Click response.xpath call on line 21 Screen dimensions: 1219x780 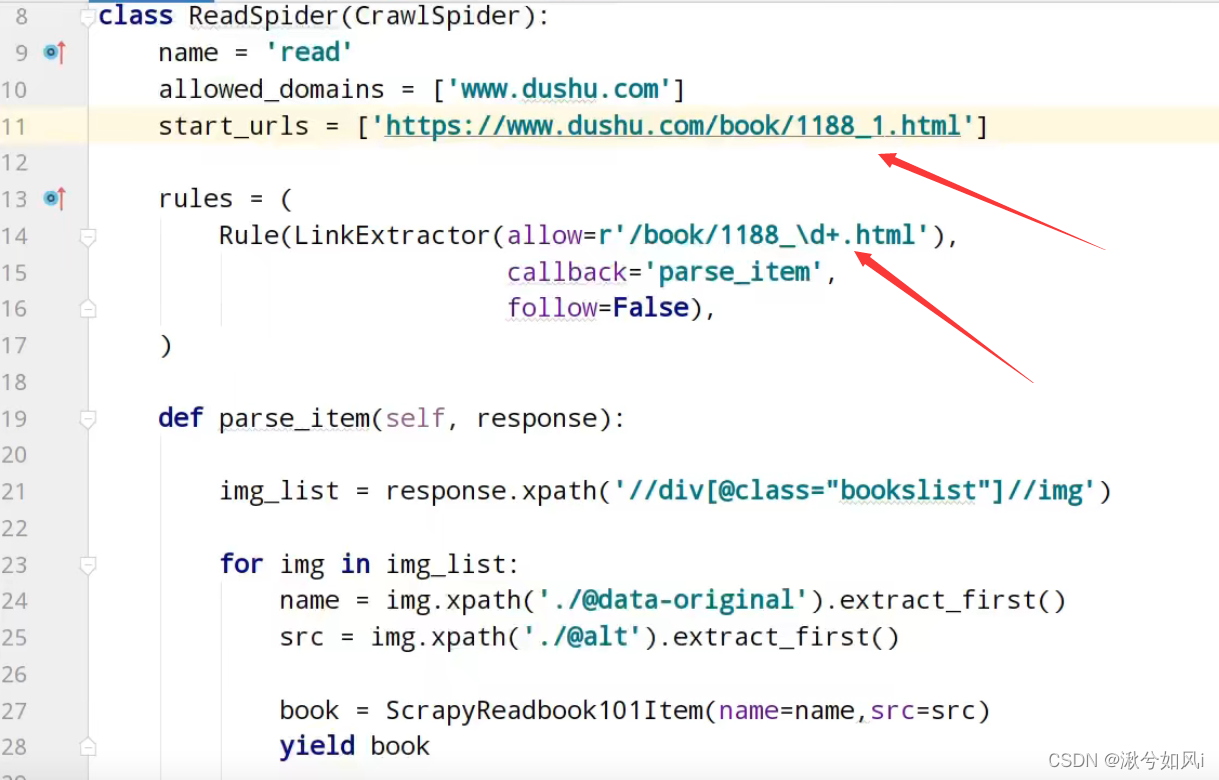pyautogui.click(x=491, y=491)
